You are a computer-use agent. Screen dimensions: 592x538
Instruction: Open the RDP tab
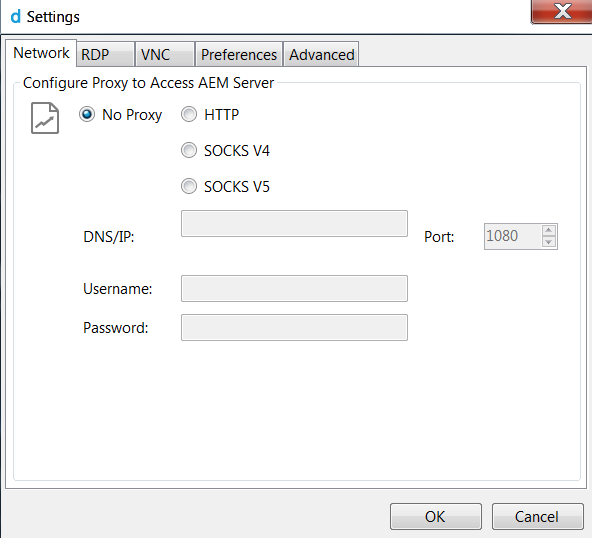(x=105, y=55)
